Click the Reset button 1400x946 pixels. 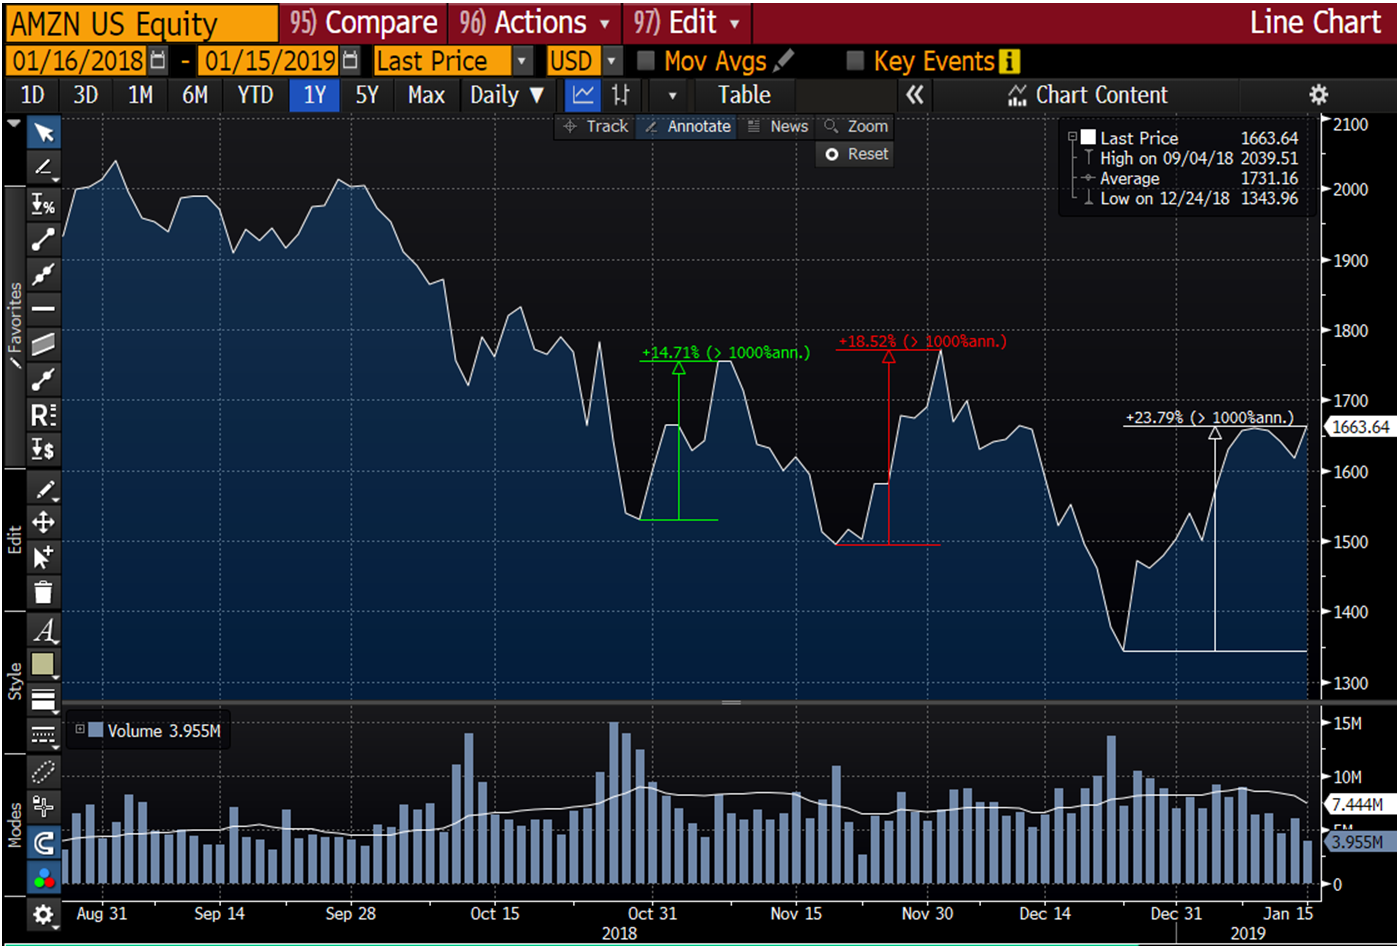(x=856, y=154)
